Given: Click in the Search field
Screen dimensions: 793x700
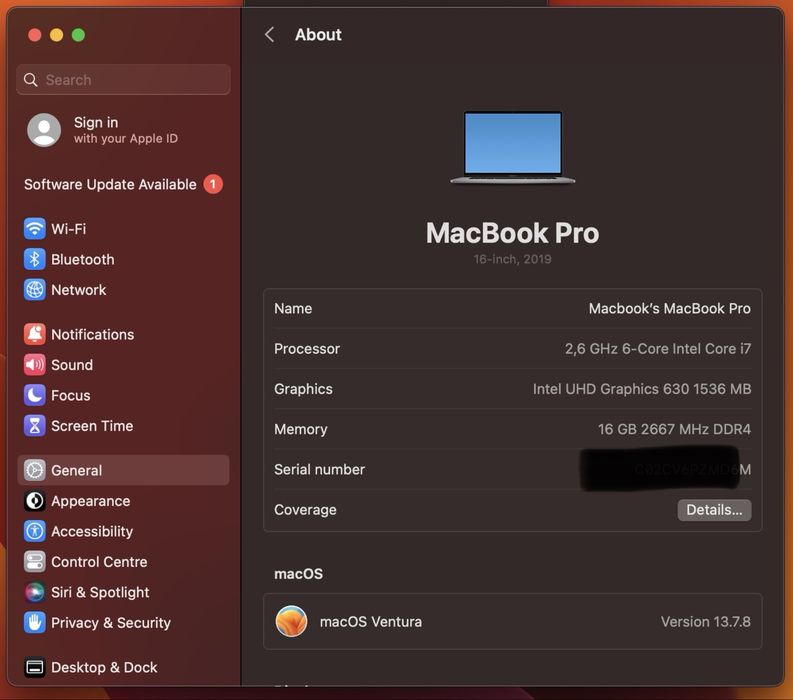Looking at the screenshot, I should [x=123, y=80].
